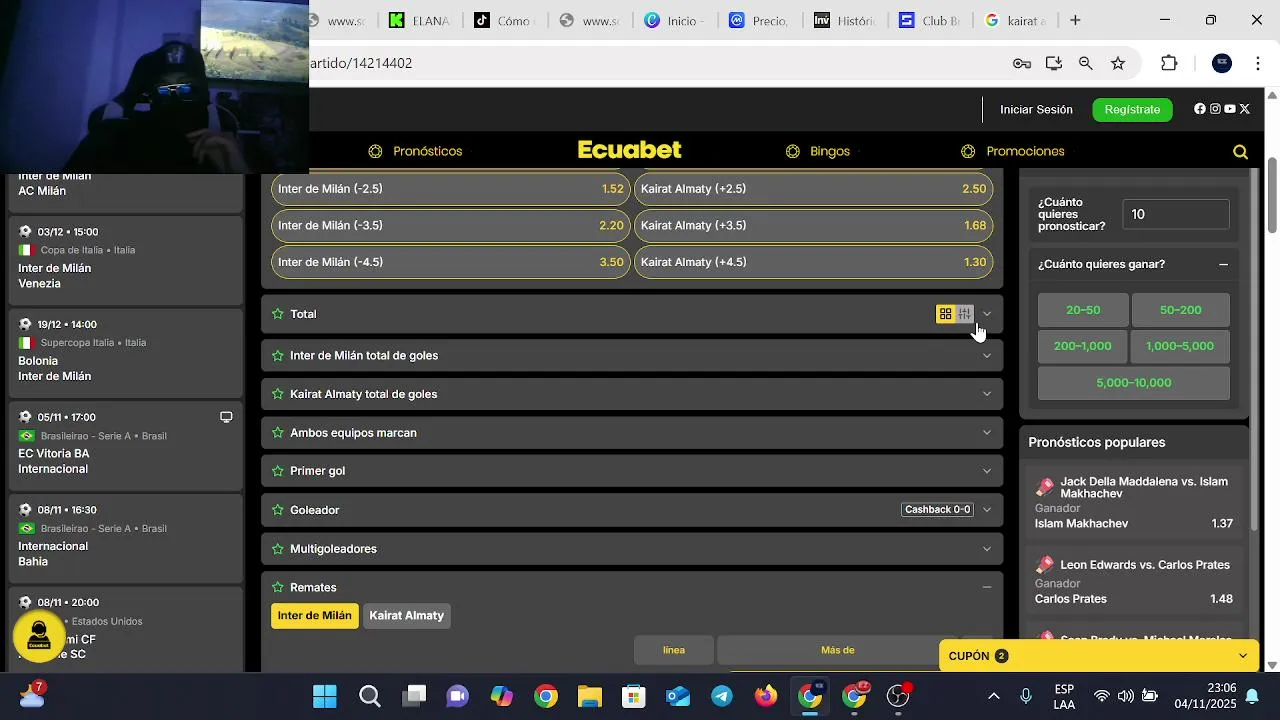Open the Chrome extensions puzzle icon
This screenshot has height=720, width=1280.
[1169, 63]
